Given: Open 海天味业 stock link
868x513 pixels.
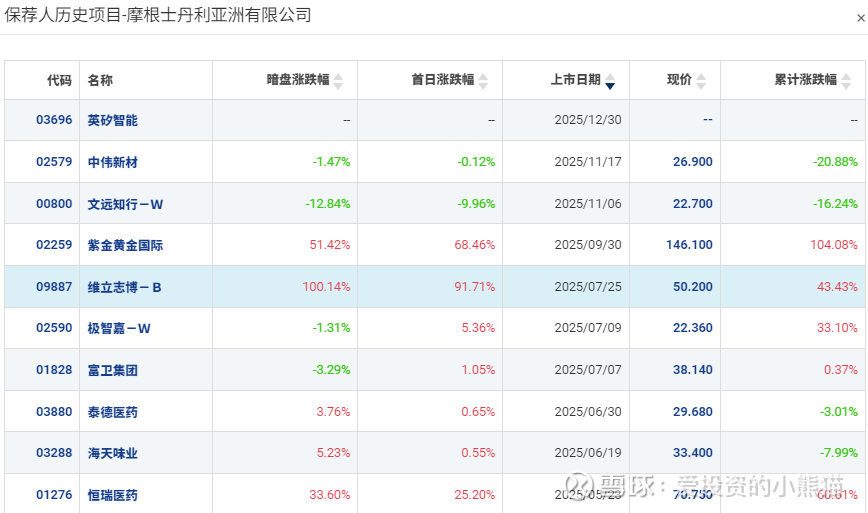Looking at the screenshot, I should coord(112,453).
